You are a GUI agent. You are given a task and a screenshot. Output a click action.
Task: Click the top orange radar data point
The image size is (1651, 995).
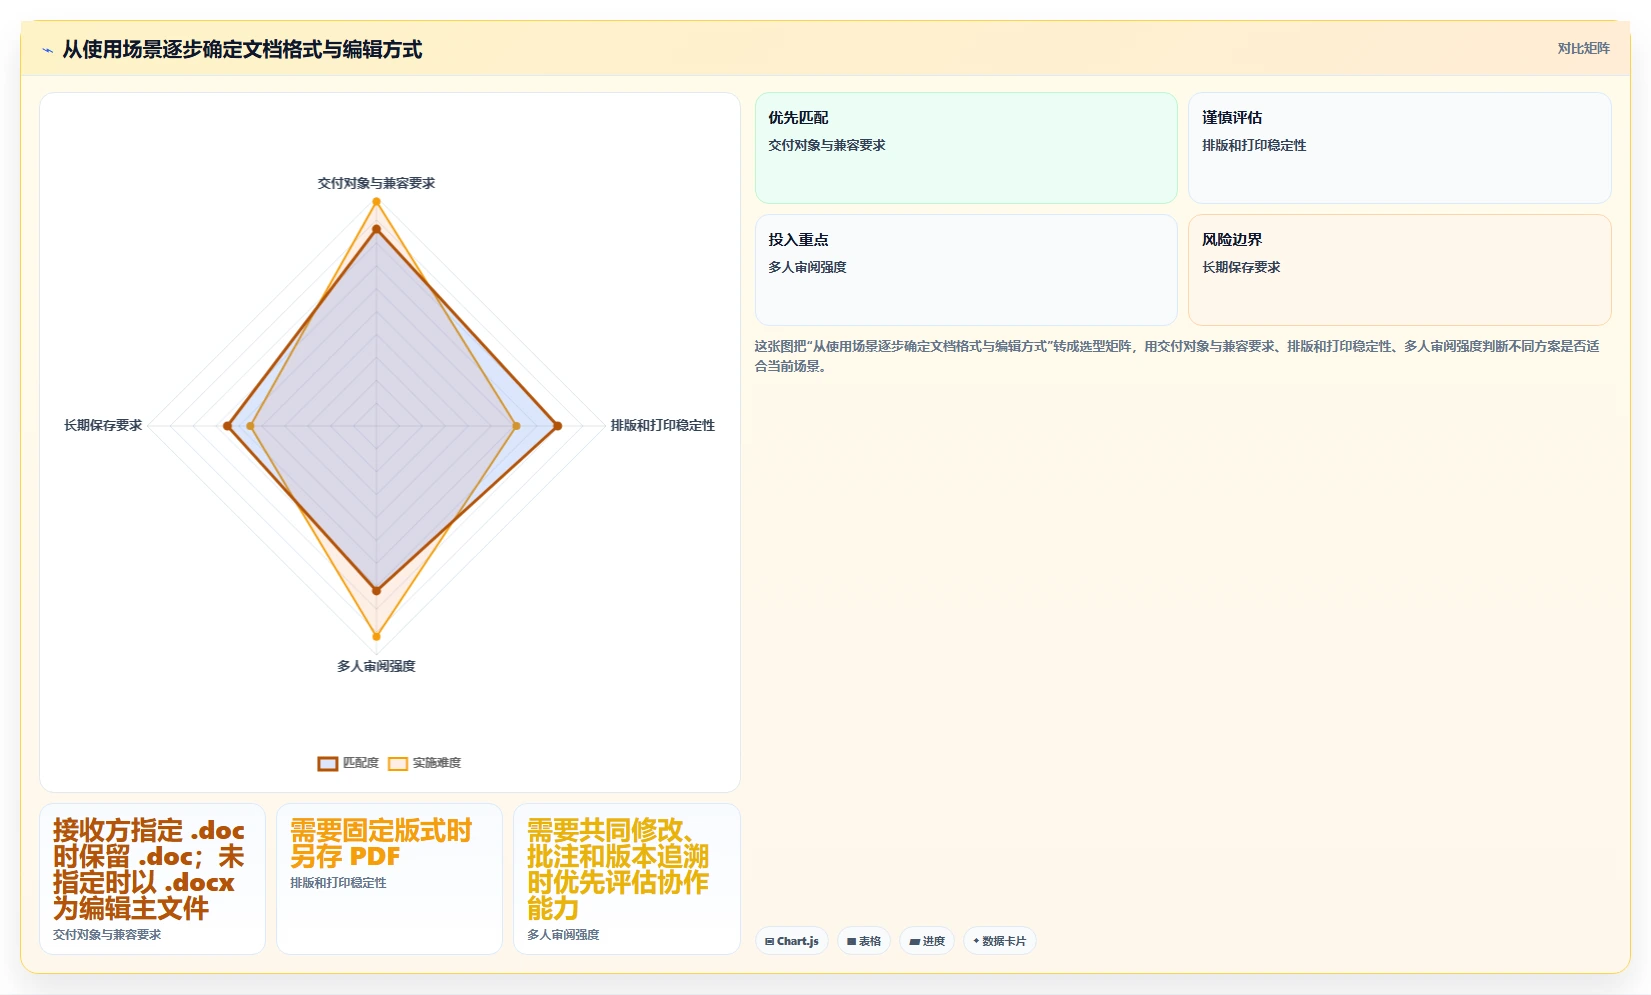coord(376,202)
